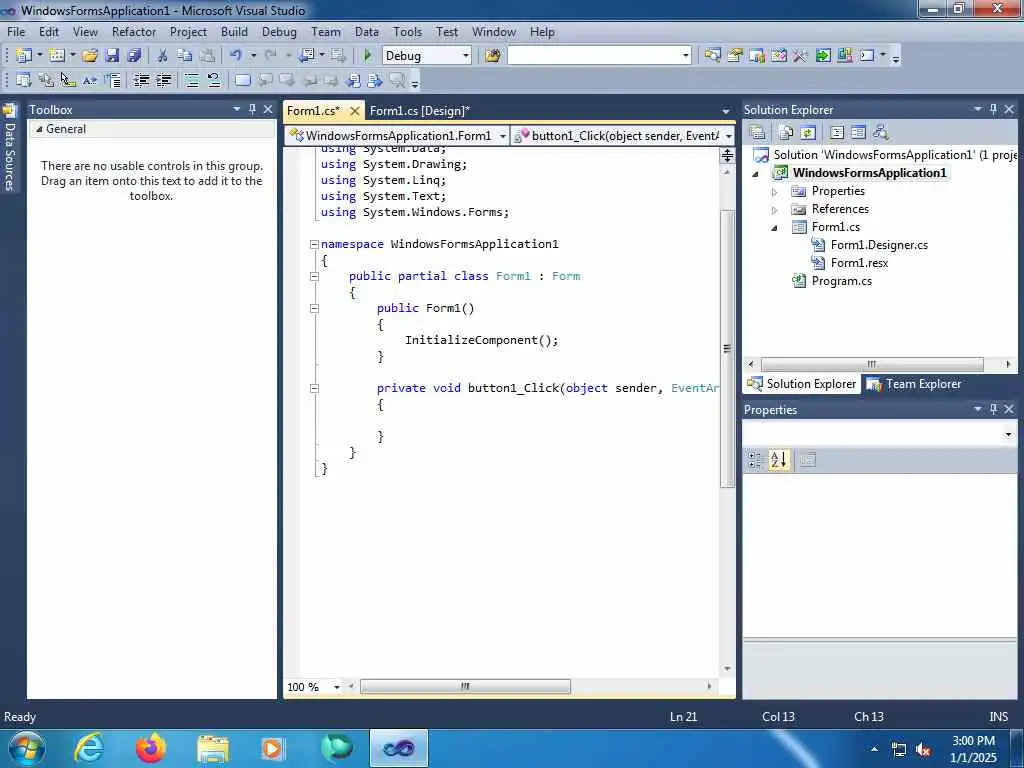1024x768 pixels.
Task: Click the Extension Manager green arrow icon
Action: 823,56
